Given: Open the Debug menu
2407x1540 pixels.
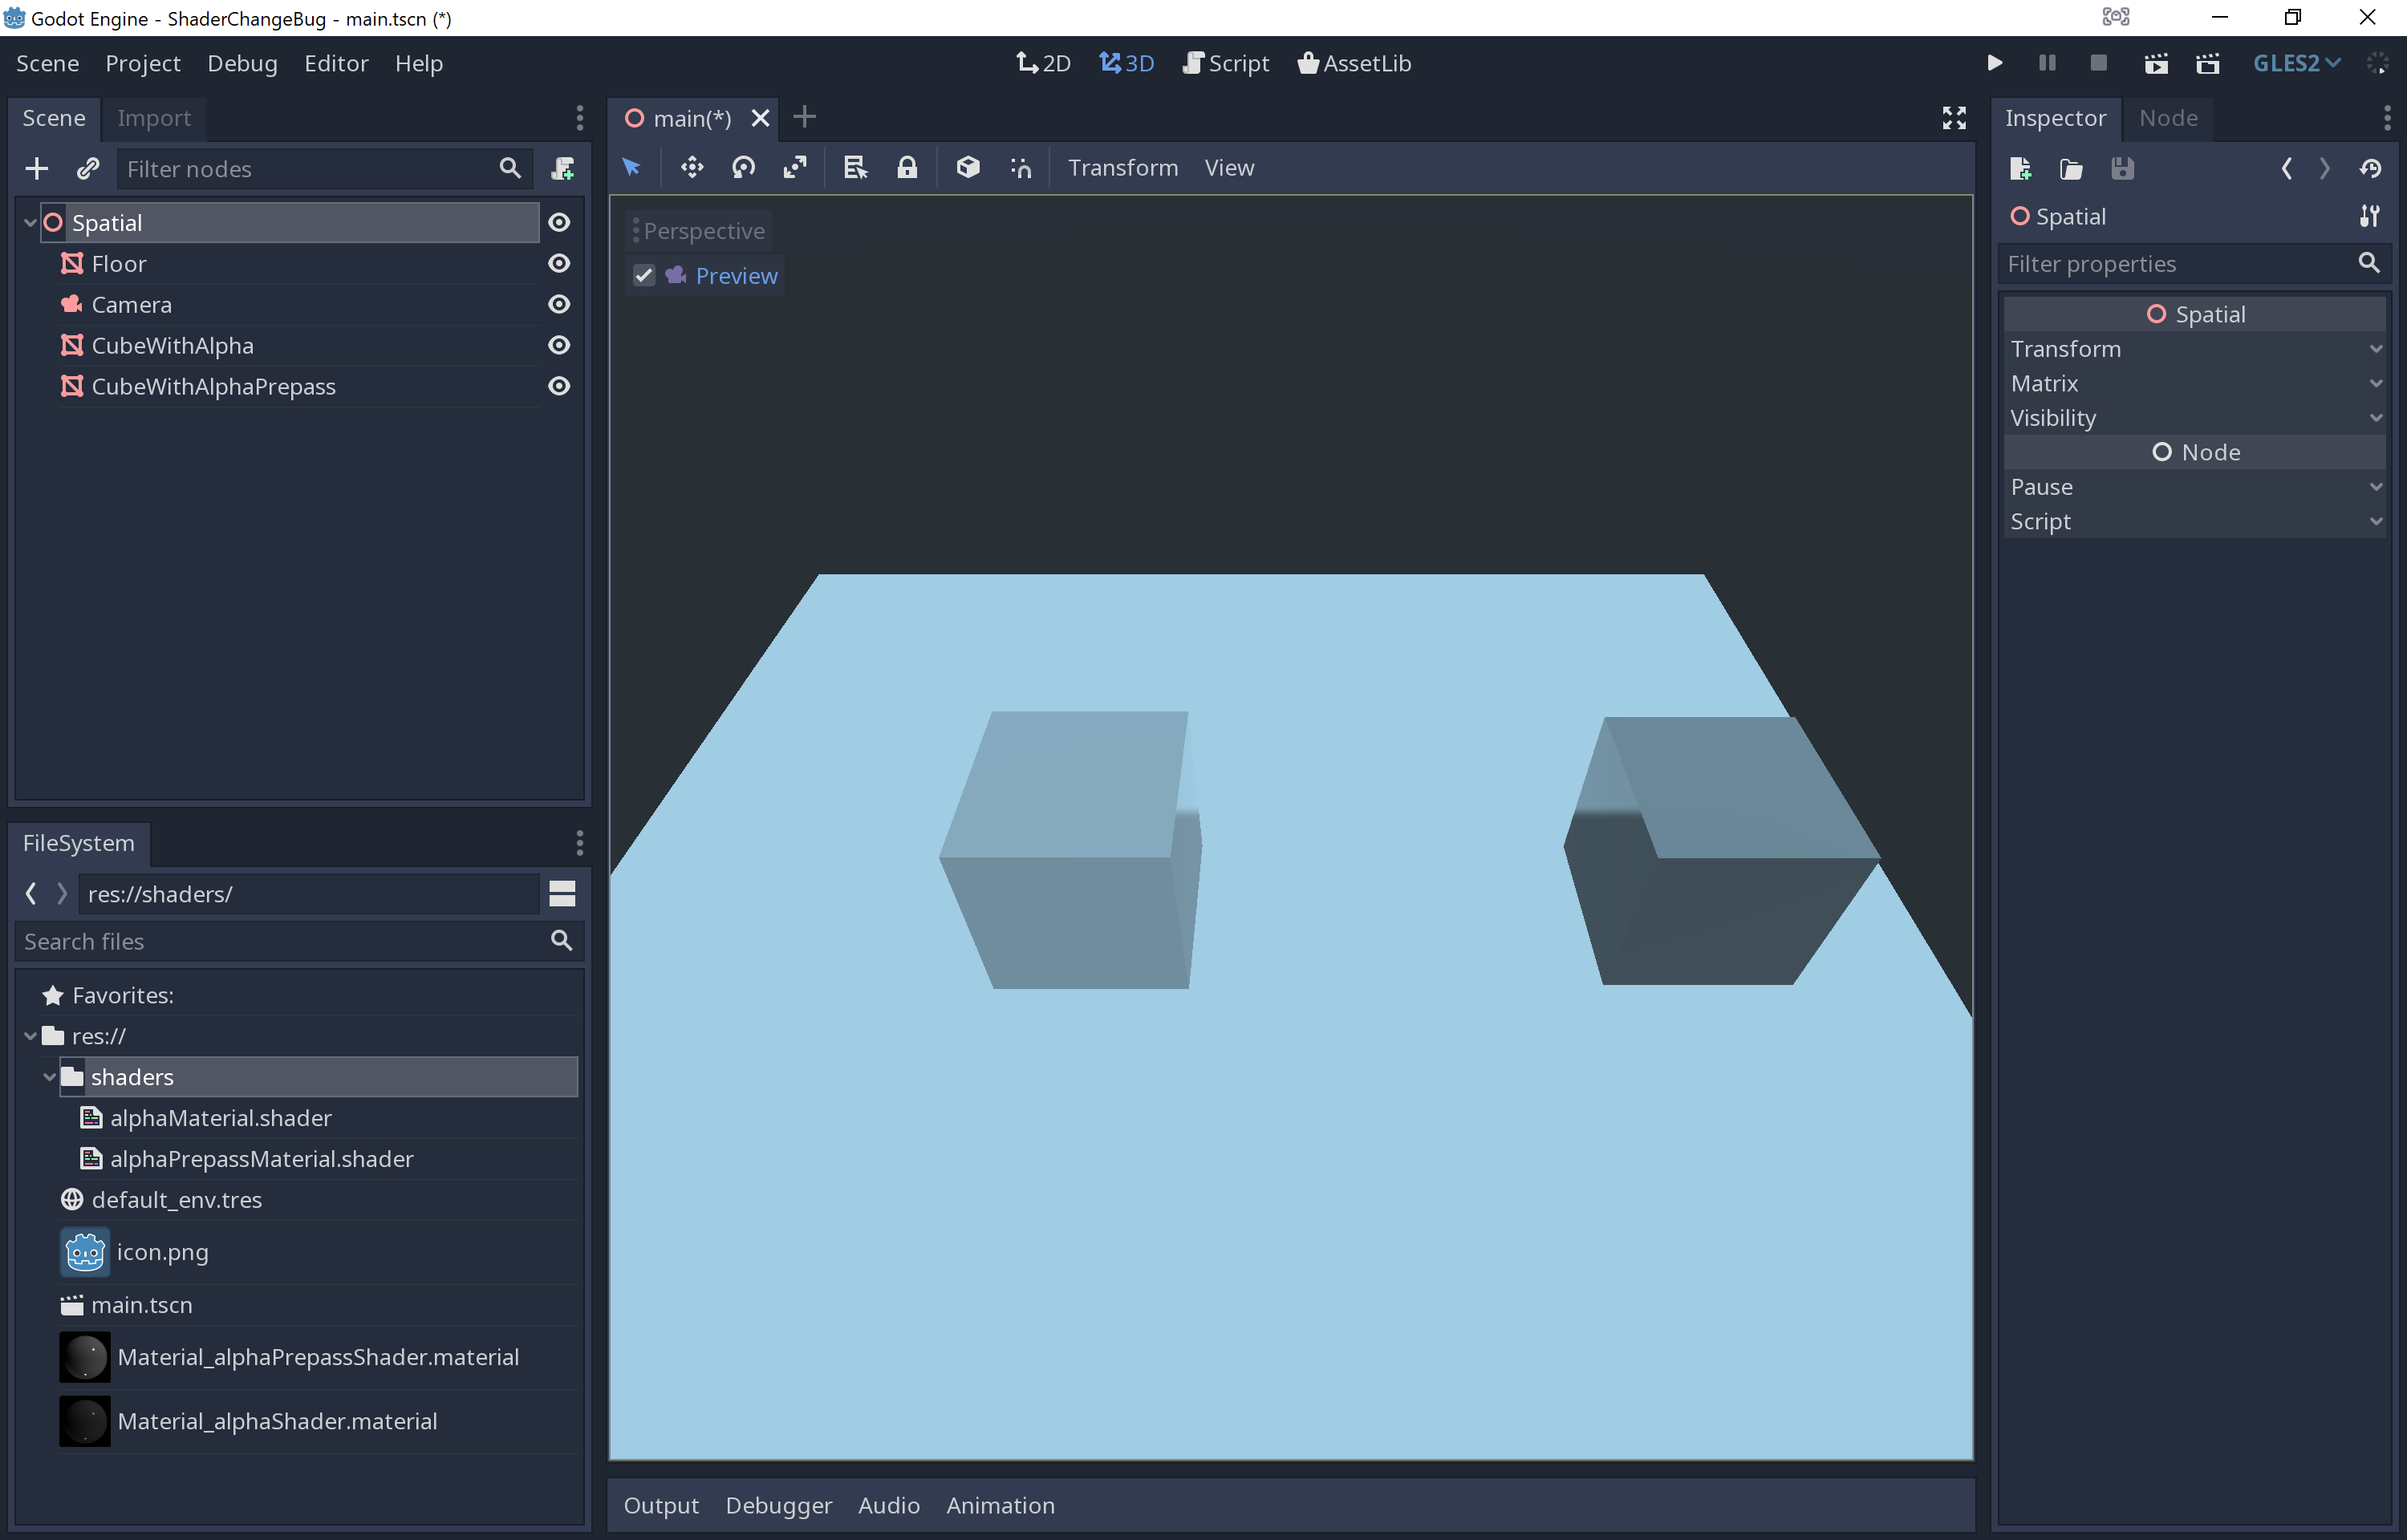Looking at the screenshot, I should (x=242, y=63).
